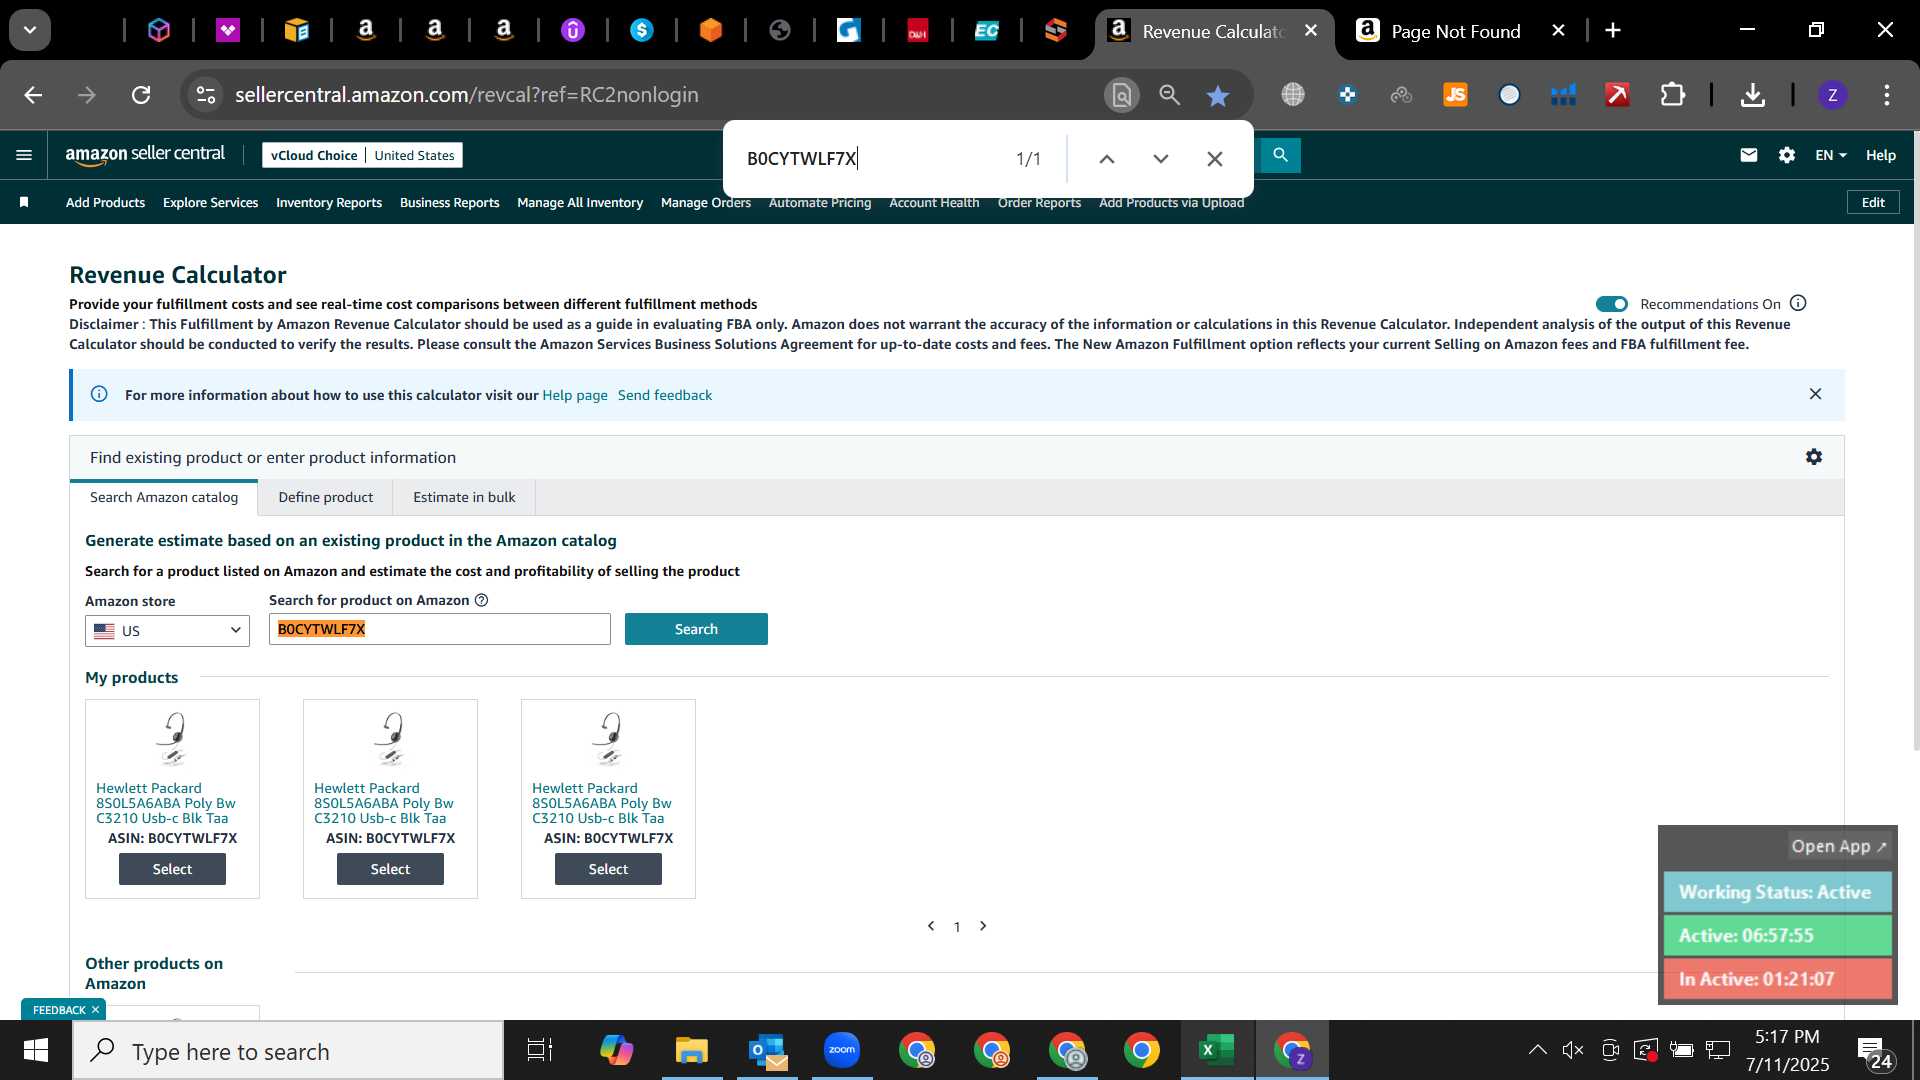Screen dimensions: 1920x1080
Task: Close the help information banner
Action: pyautogui.click(x=1815, y=394)
